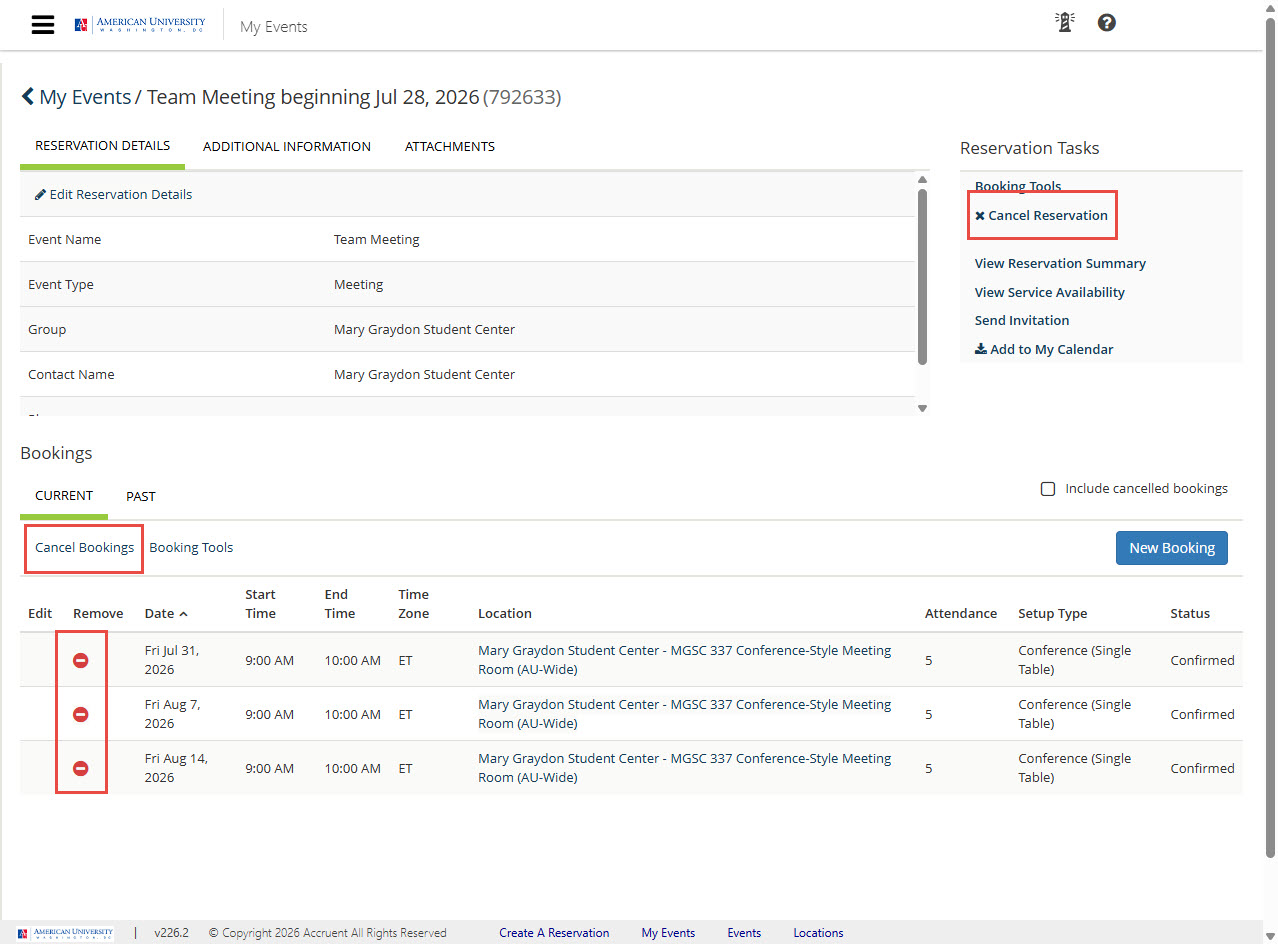The image size is (1278, 944).
Task: Sort bookings by the Date column
Action: tap(166, 613)
